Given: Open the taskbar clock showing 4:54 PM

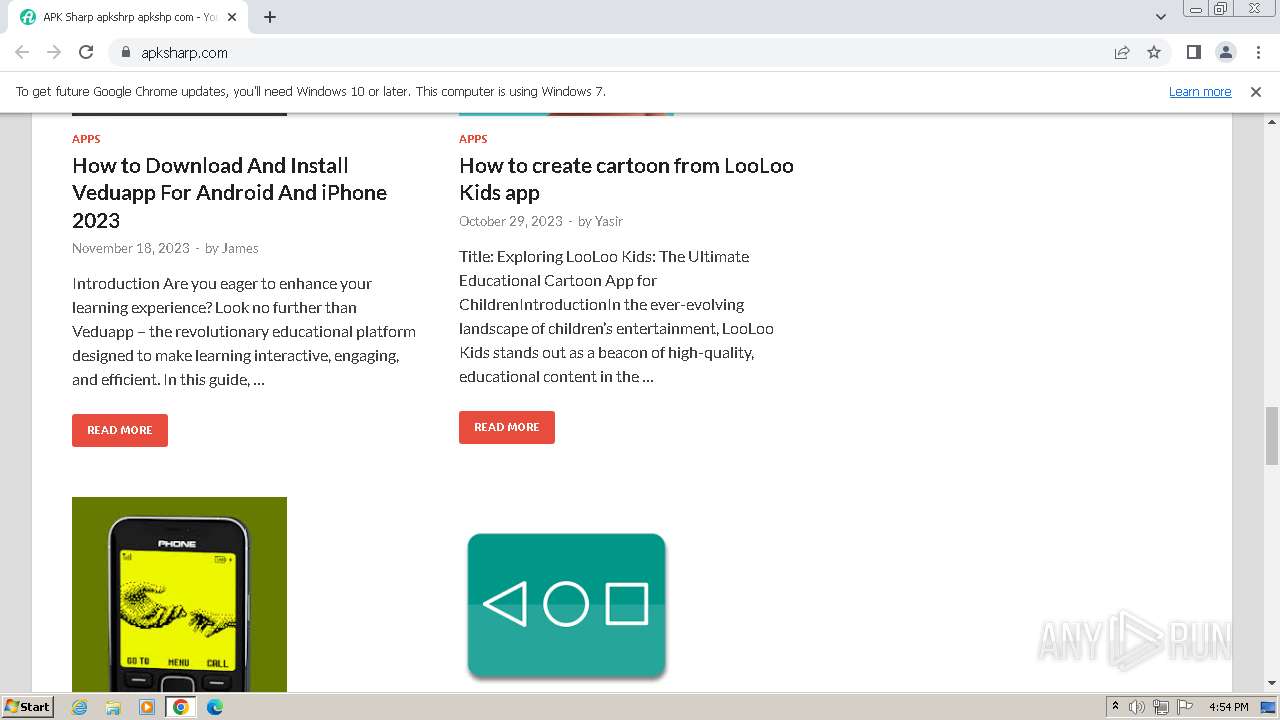Looking at the screenshot, I should (x=1228, y=707).
